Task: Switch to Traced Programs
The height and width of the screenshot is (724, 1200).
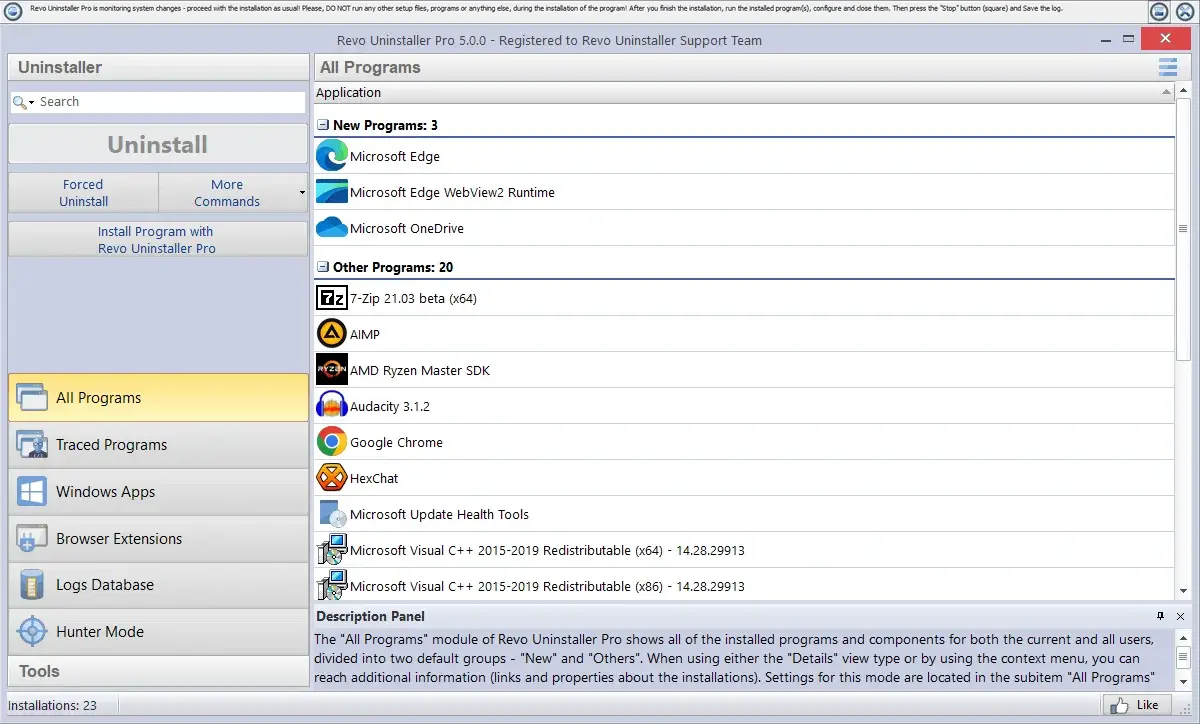Action: pyautogui.click(x=157, y=444)
